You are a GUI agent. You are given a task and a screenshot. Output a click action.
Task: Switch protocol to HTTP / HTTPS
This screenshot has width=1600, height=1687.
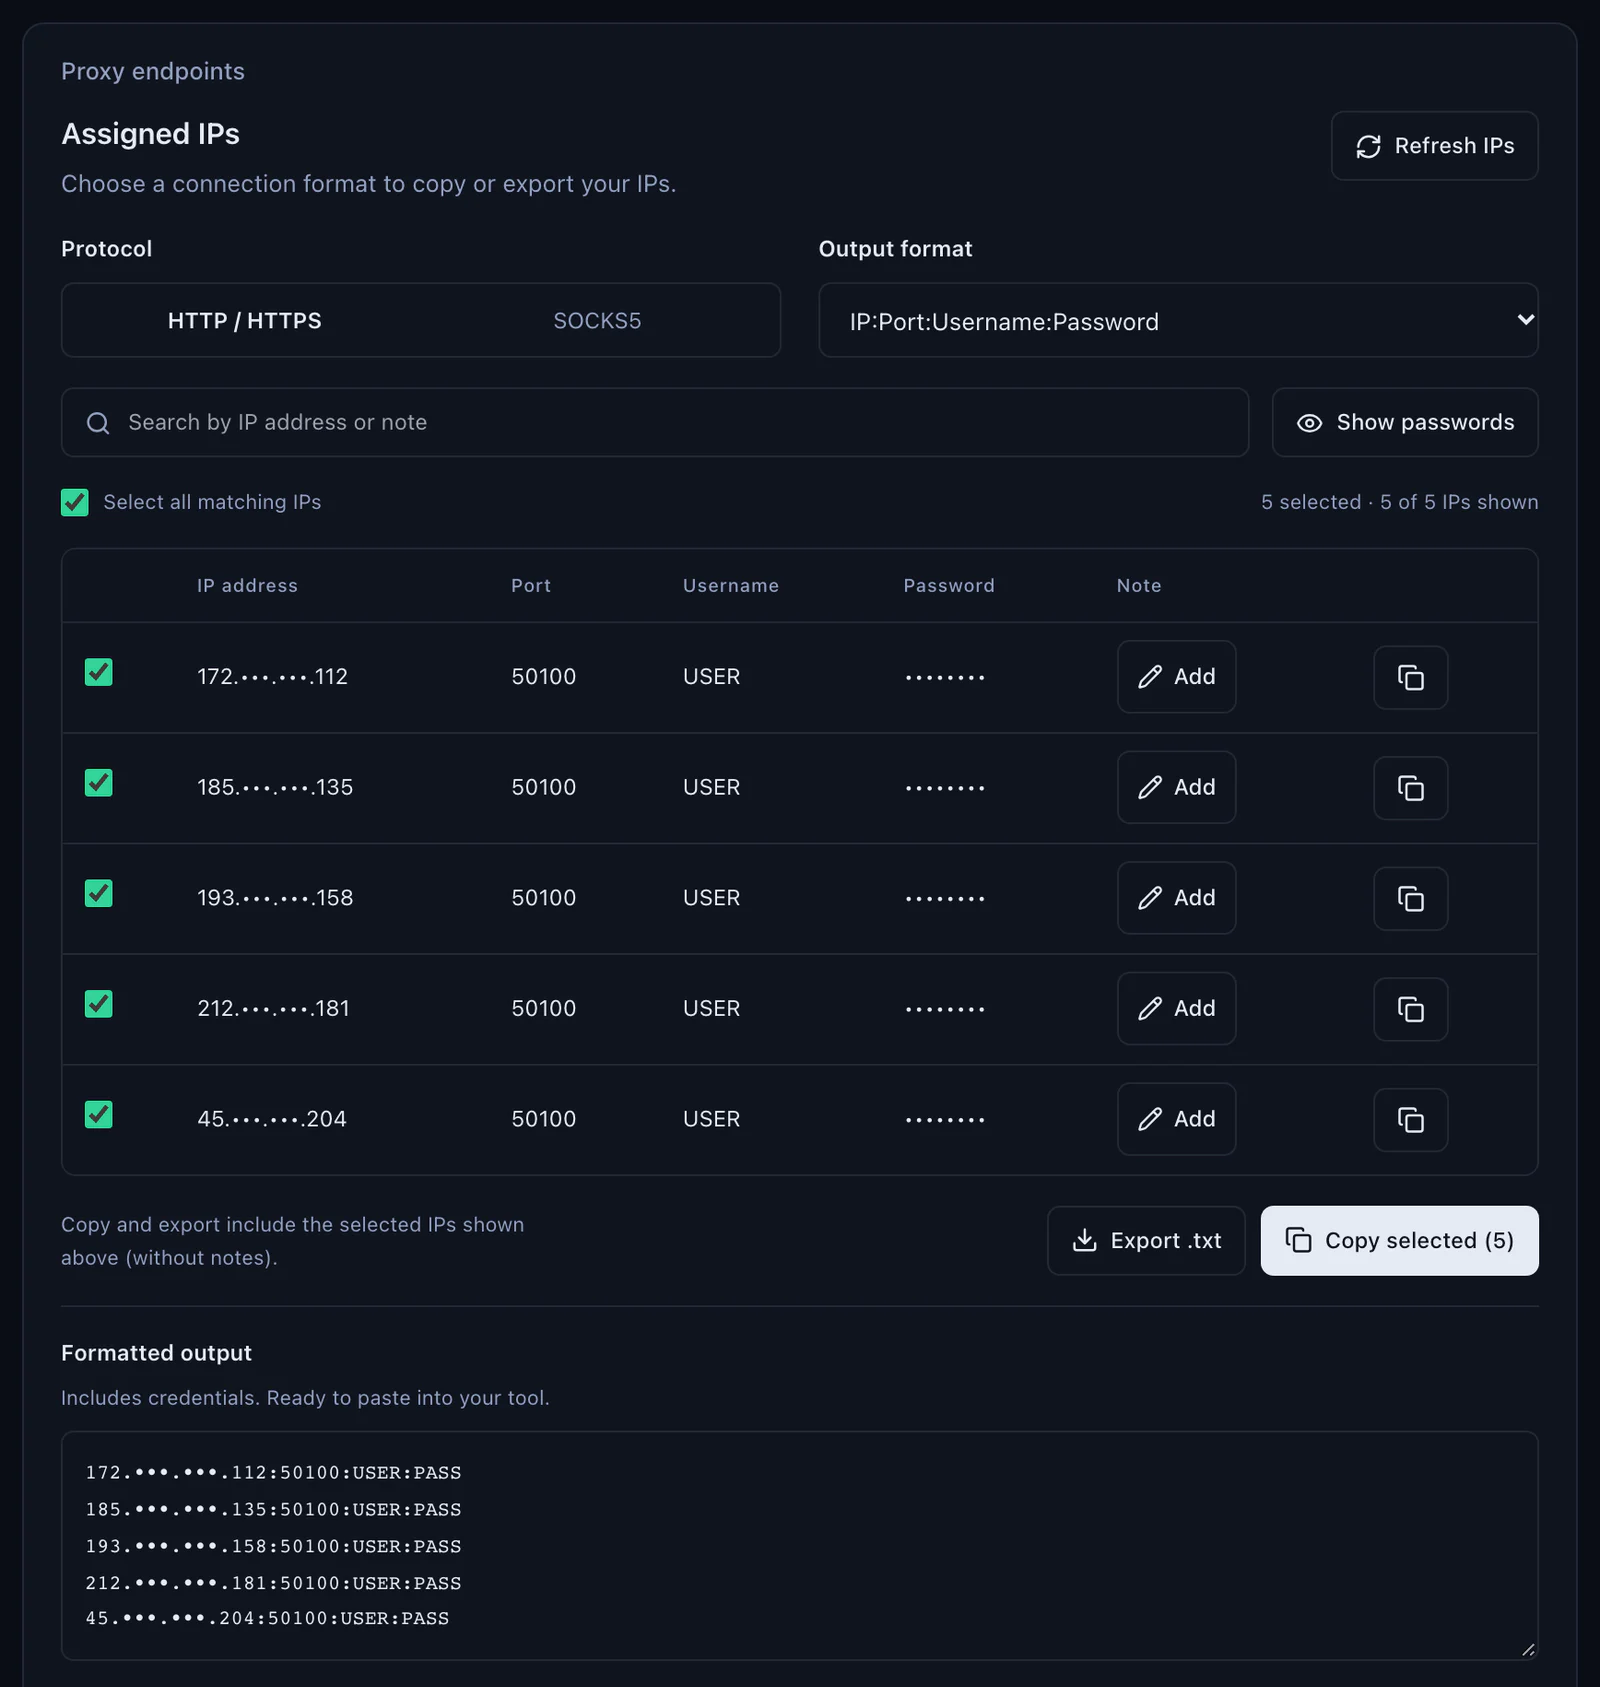click(245, 320)
